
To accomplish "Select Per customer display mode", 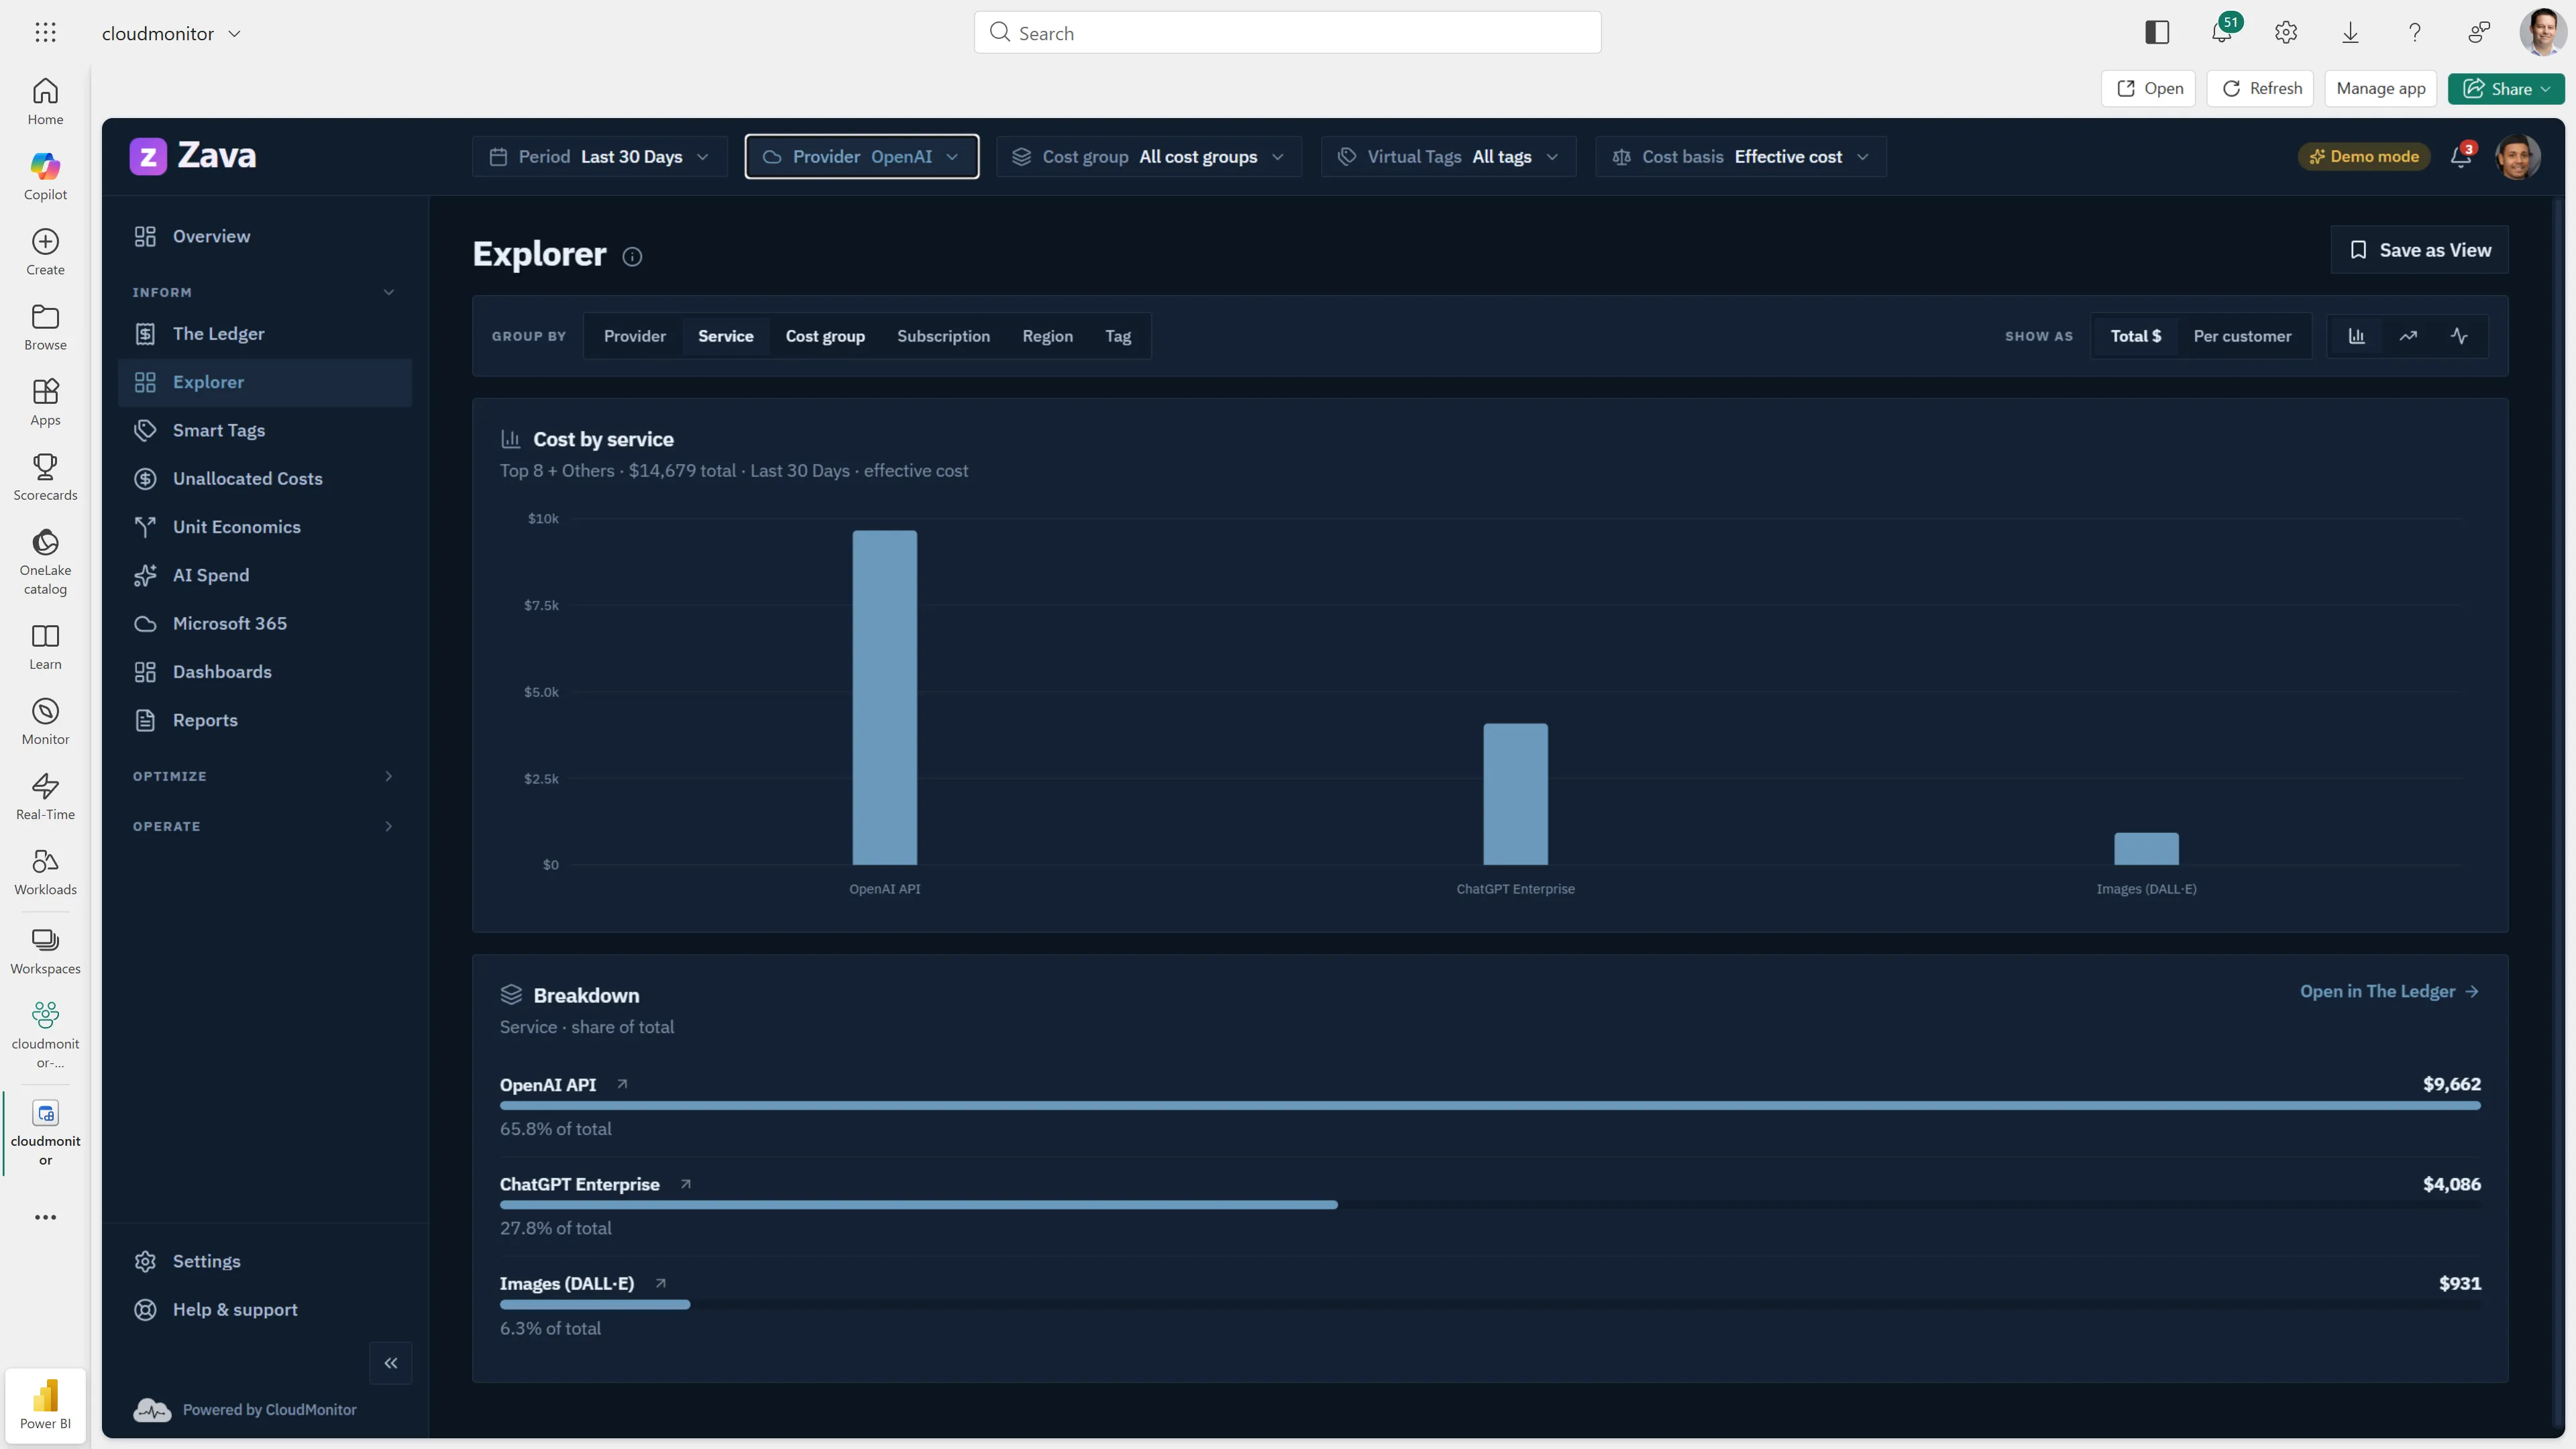I will pos(2242,336).
